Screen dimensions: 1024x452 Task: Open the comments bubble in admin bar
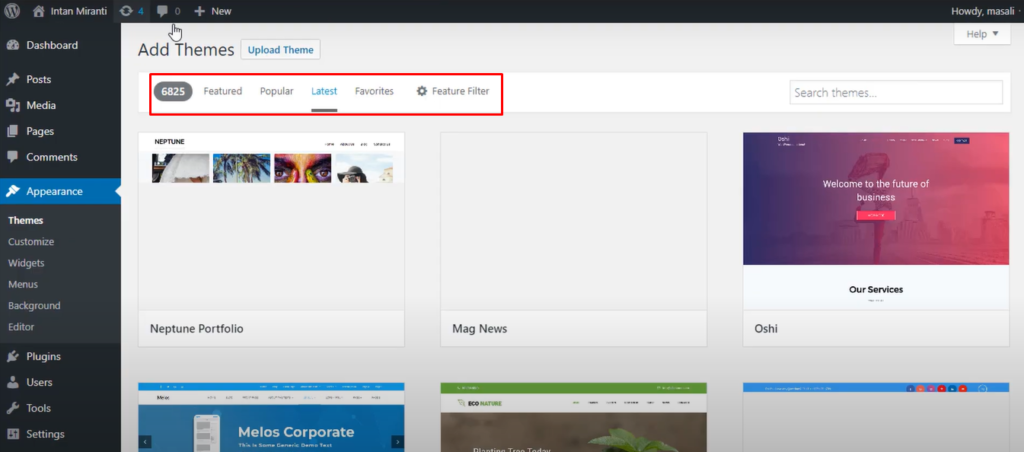pos(163,11)
